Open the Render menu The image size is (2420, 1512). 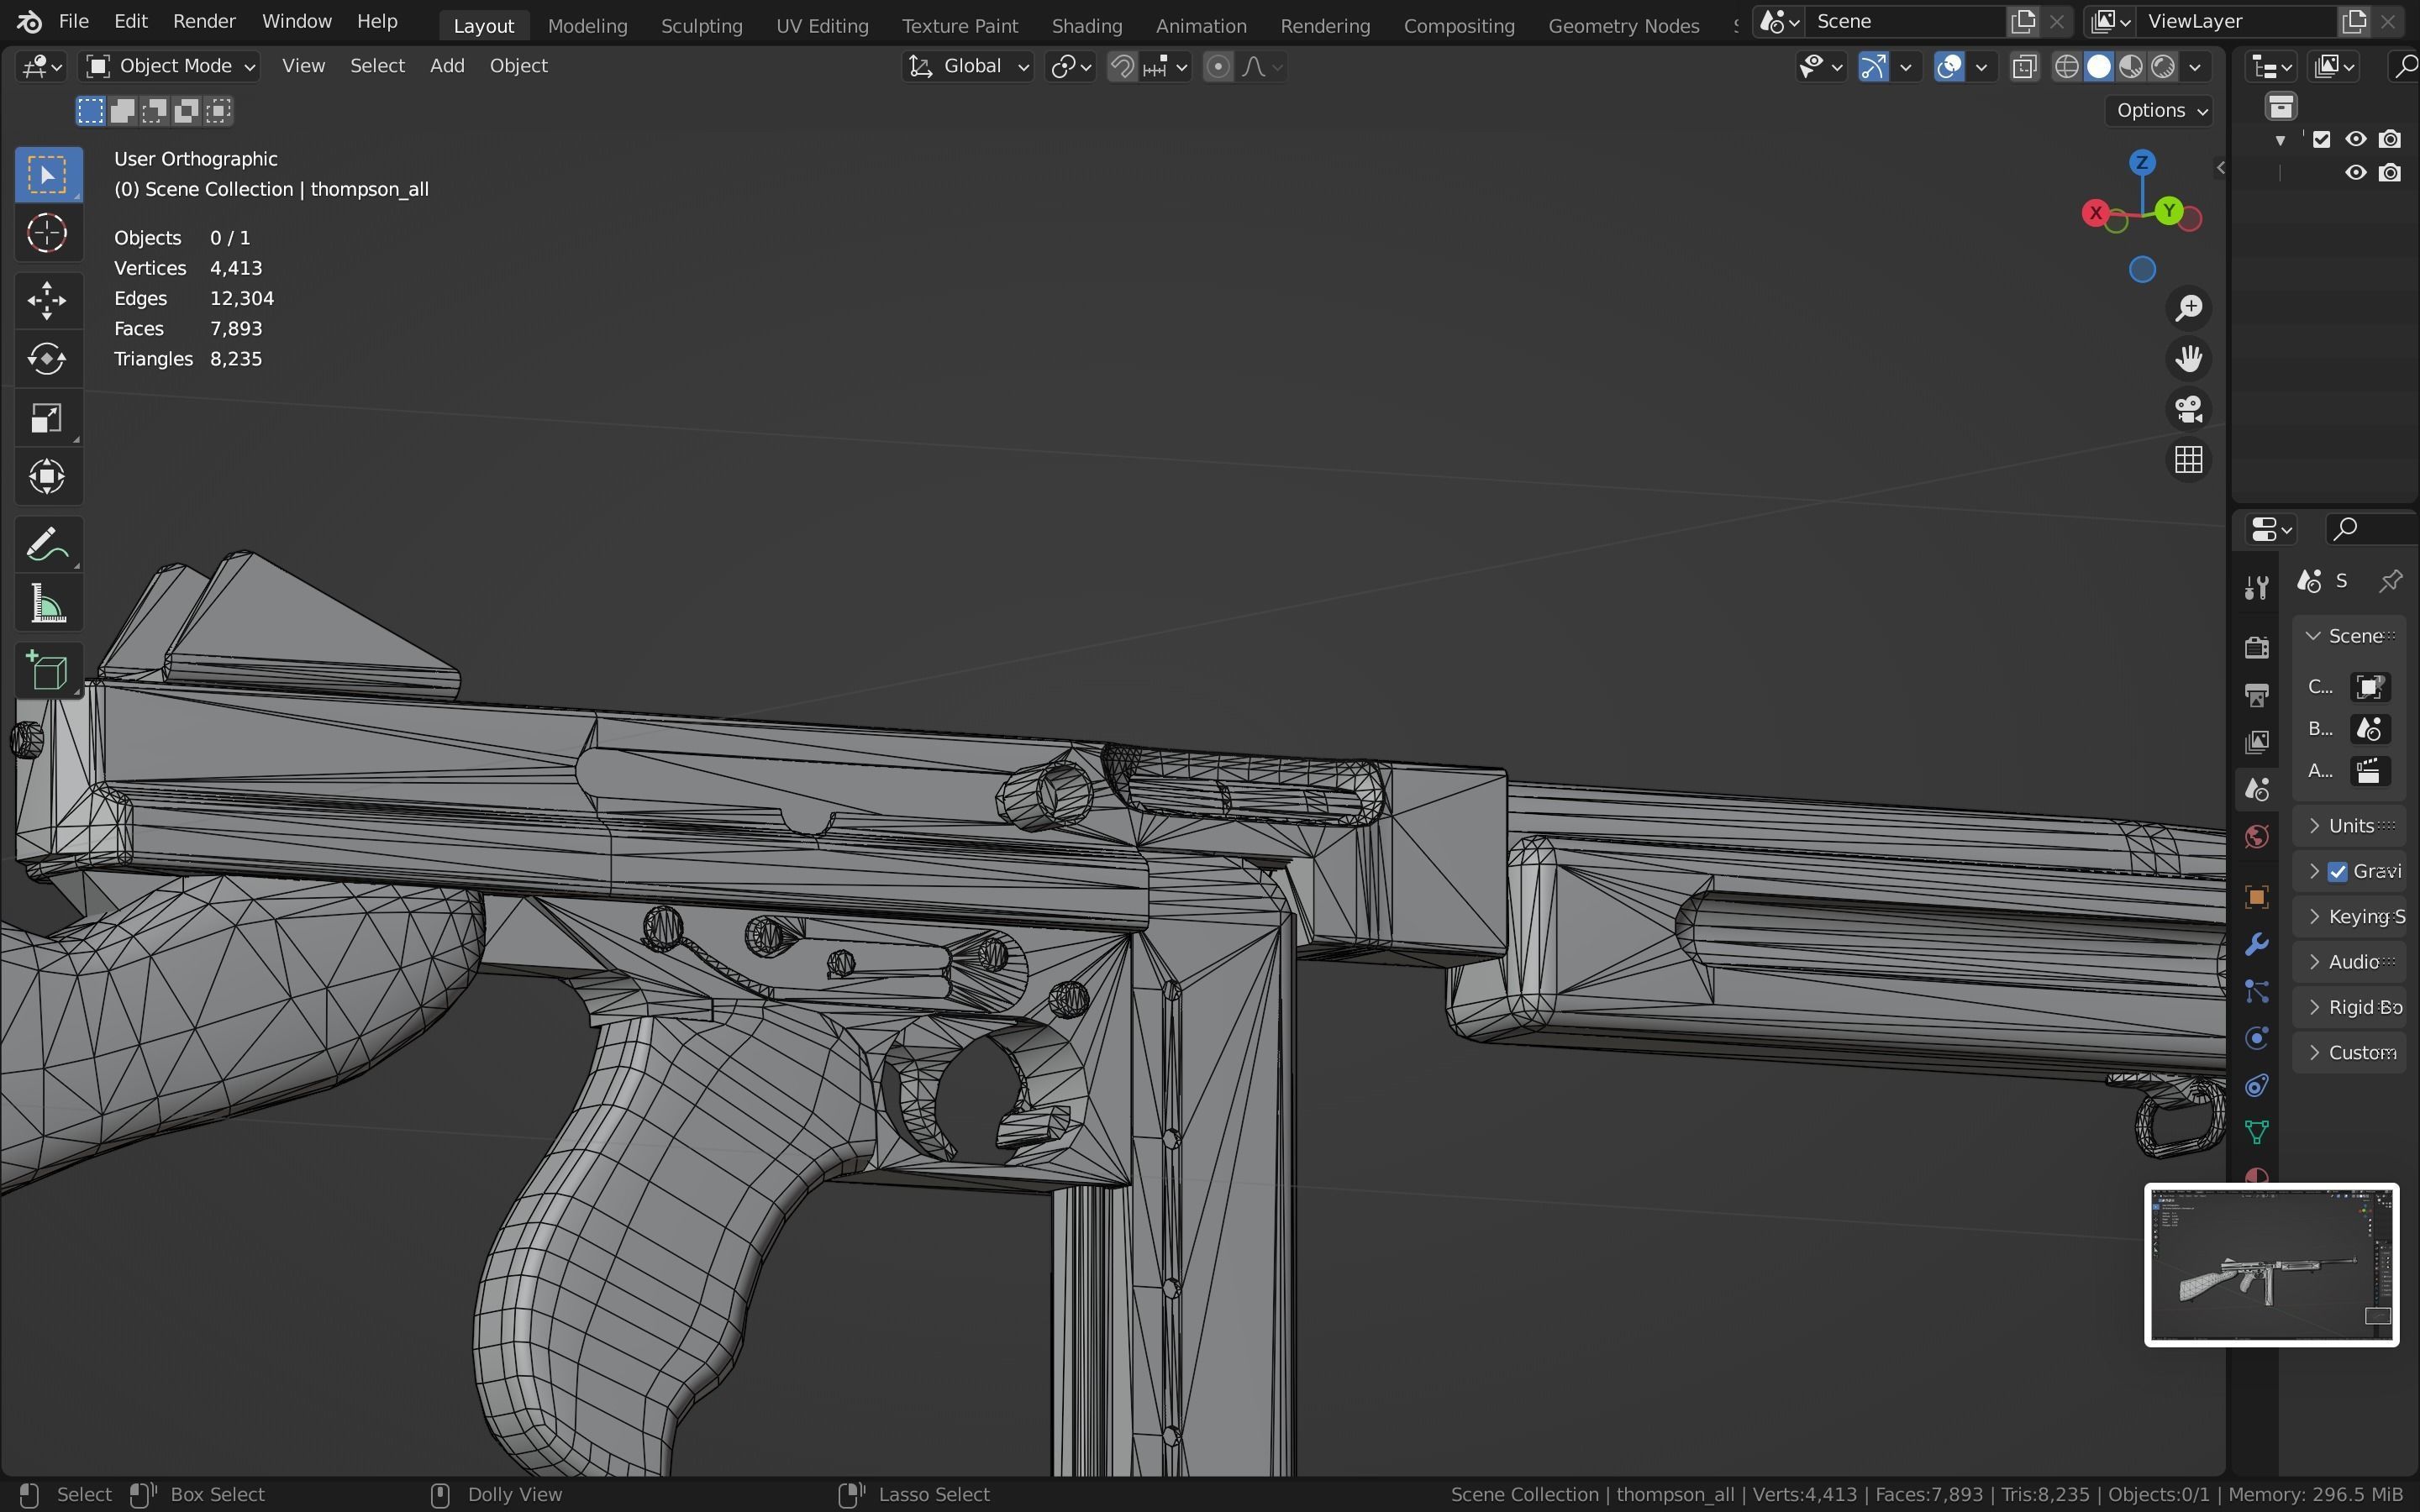[x=204, y=21]
